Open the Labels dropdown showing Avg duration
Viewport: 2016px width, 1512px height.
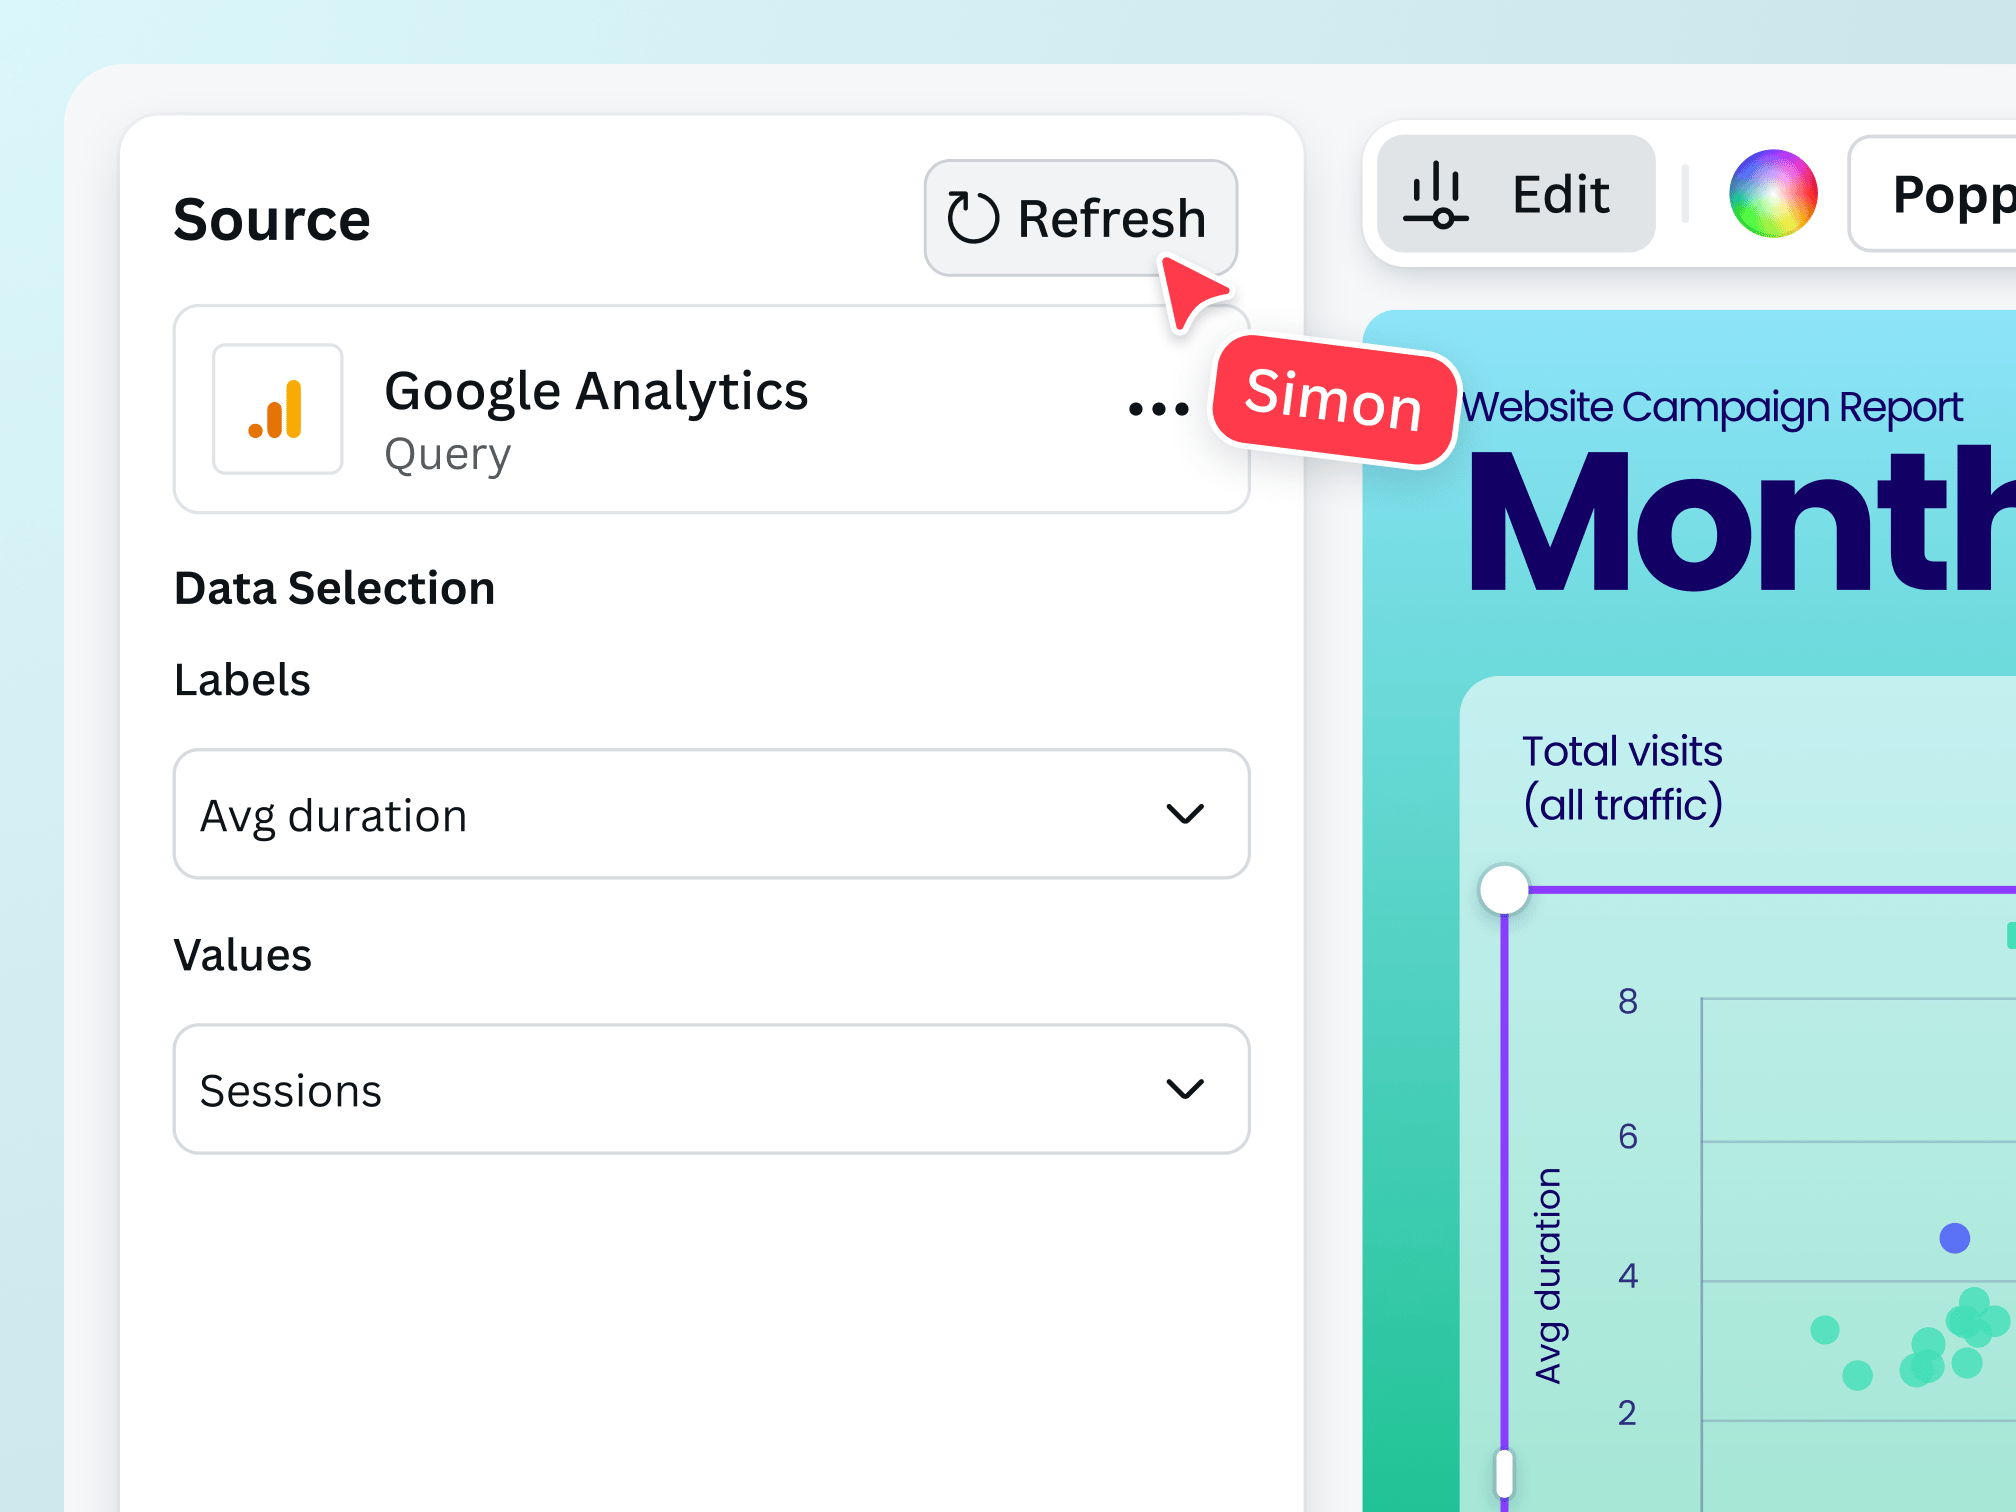[x=710, y=814]
